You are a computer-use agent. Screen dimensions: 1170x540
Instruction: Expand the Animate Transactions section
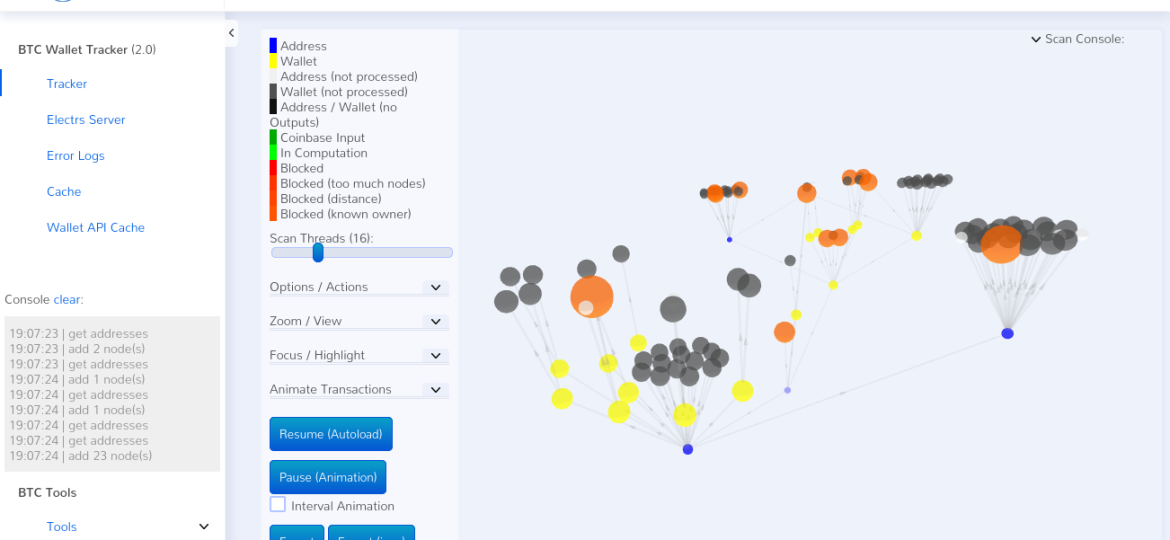(x=435, y=389)
